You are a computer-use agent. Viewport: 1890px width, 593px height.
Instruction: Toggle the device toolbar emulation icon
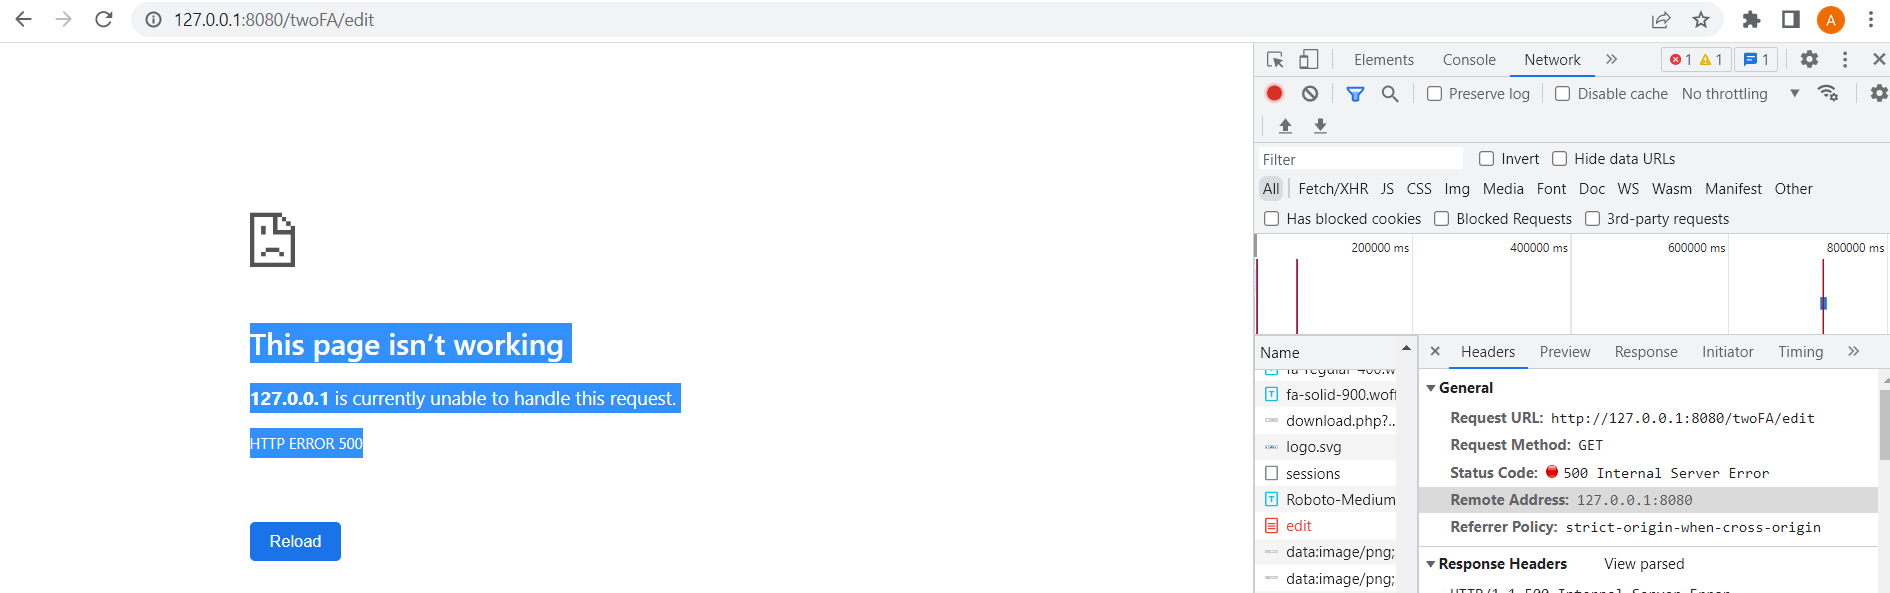tap(1308, 59)
